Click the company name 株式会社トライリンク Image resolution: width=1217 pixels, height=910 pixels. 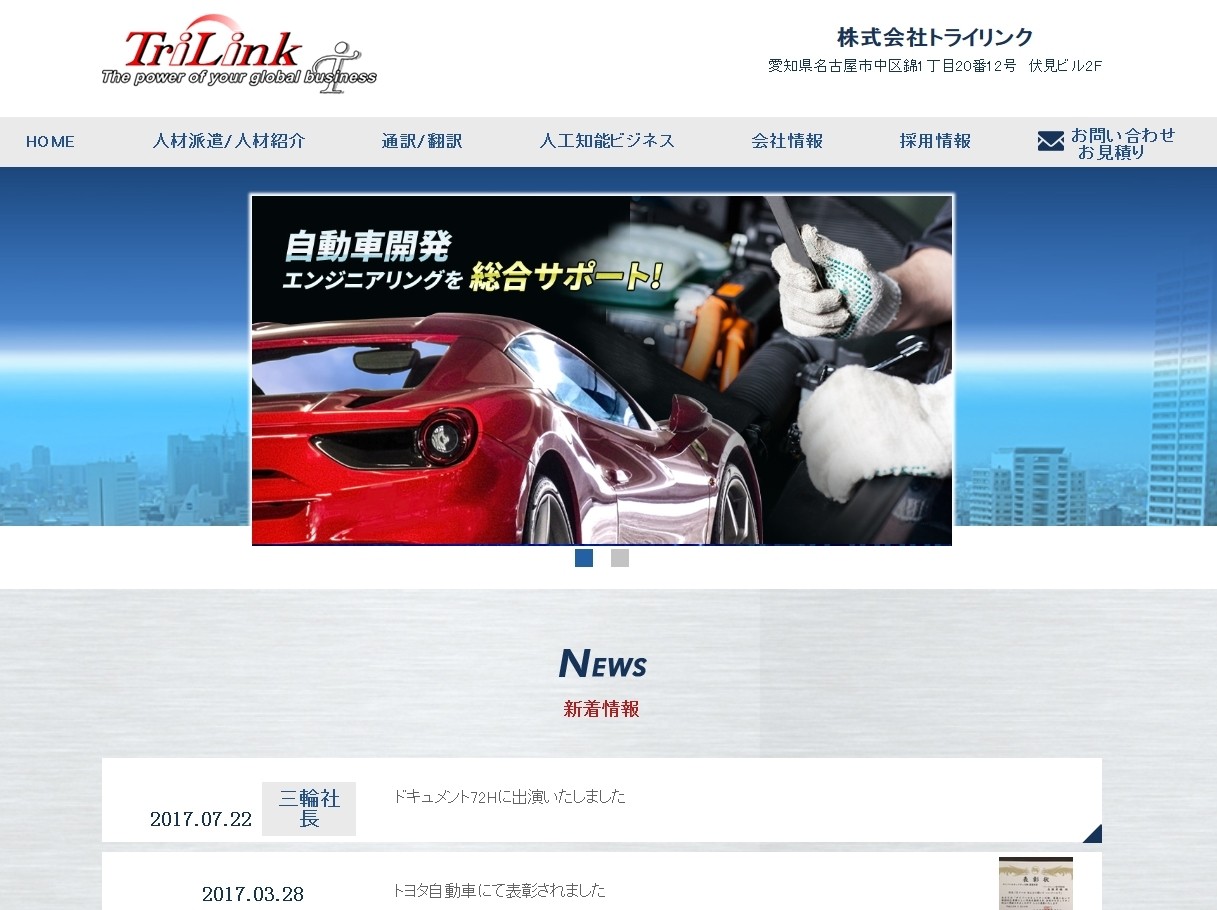point(933,36)
